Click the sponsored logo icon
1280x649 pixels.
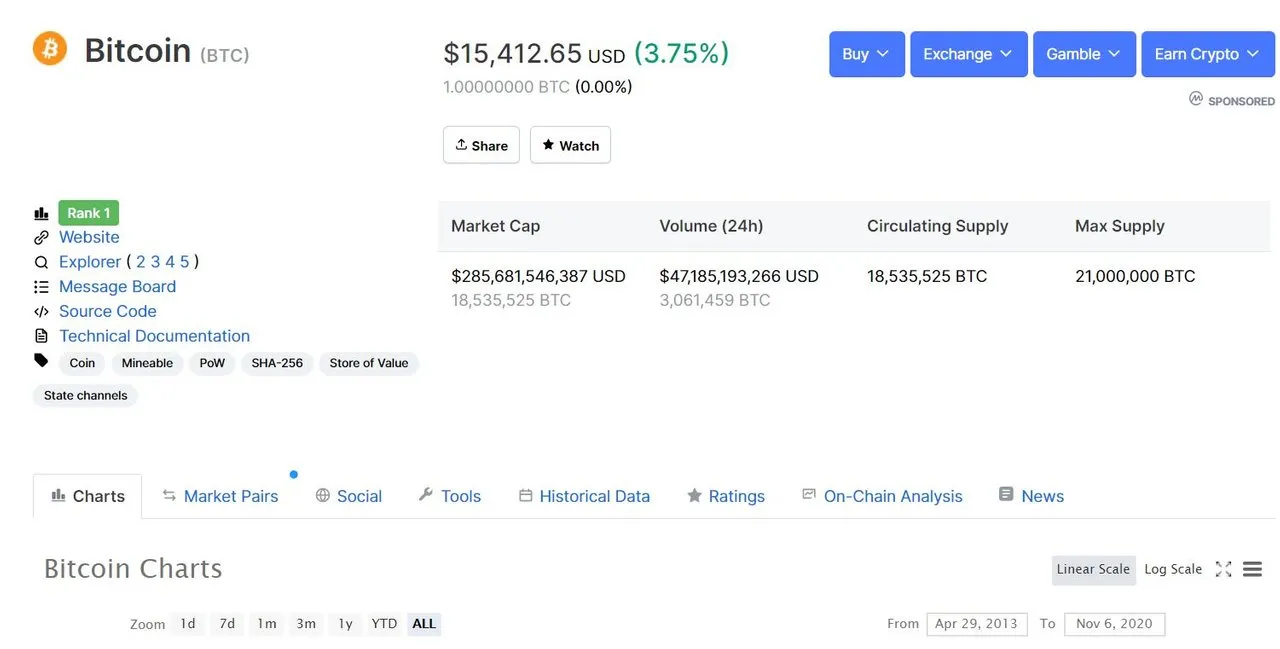tap(1196, 99)
